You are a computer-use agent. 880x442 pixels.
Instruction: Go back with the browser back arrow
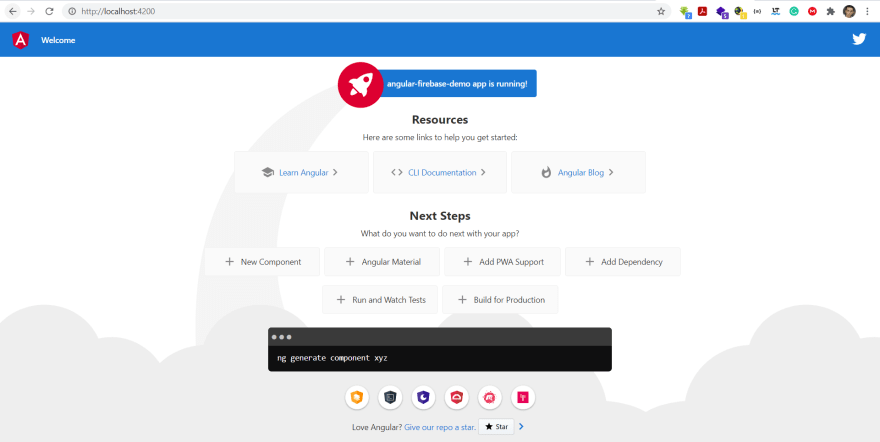coord(12,11)
